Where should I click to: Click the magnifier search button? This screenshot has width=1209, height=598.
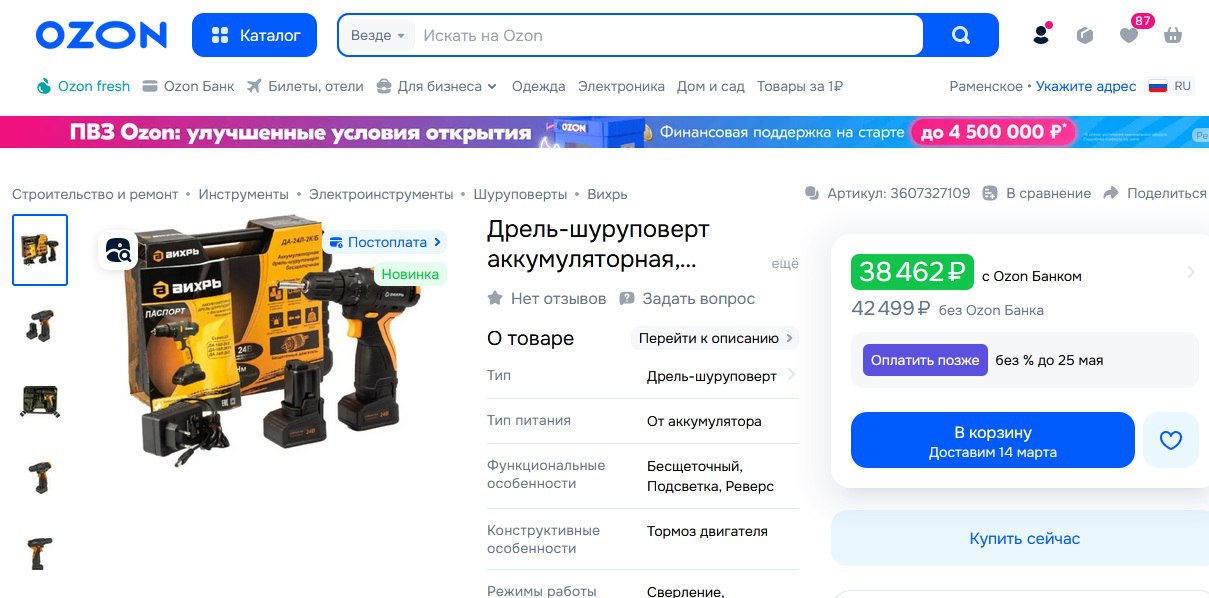pos(960,35)
